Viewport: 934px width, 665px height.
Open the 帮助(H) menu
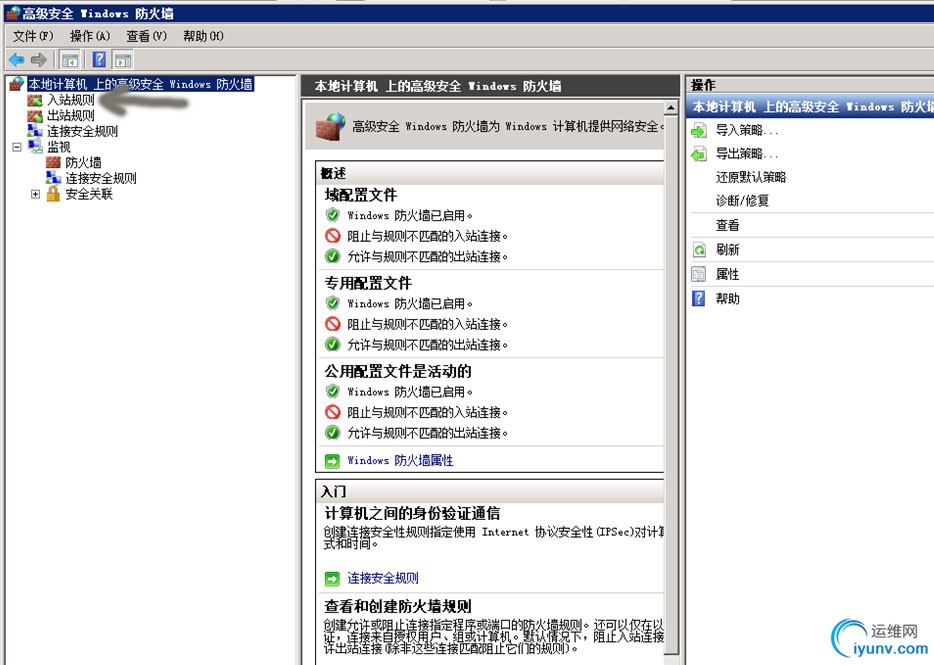click(x=203, y=36)
